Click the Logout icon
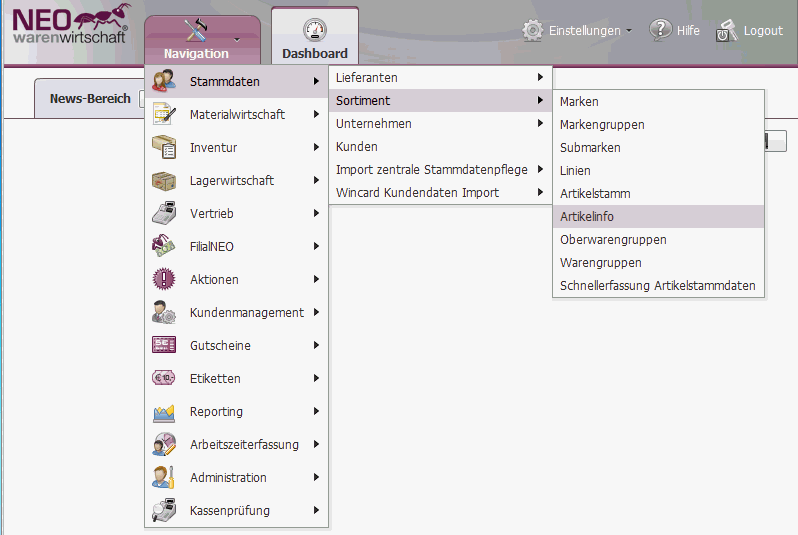Image resolution: width=798 pixels, height=535 pixels. [x=727, y=31]
